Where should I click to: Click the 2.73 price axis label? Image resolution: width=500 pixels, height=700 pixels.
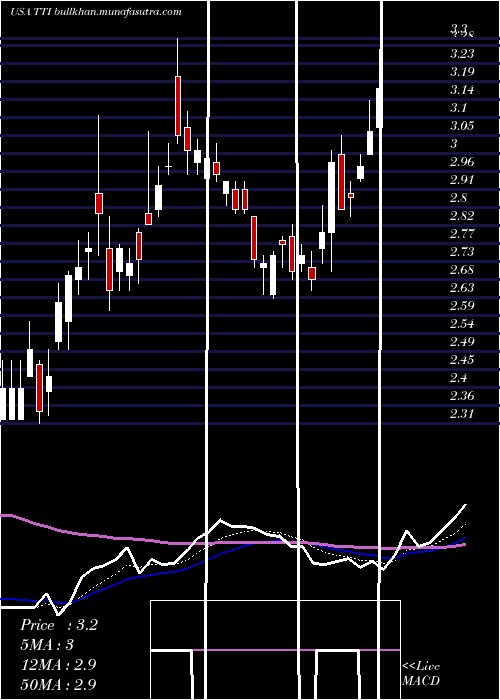[462, 252]
